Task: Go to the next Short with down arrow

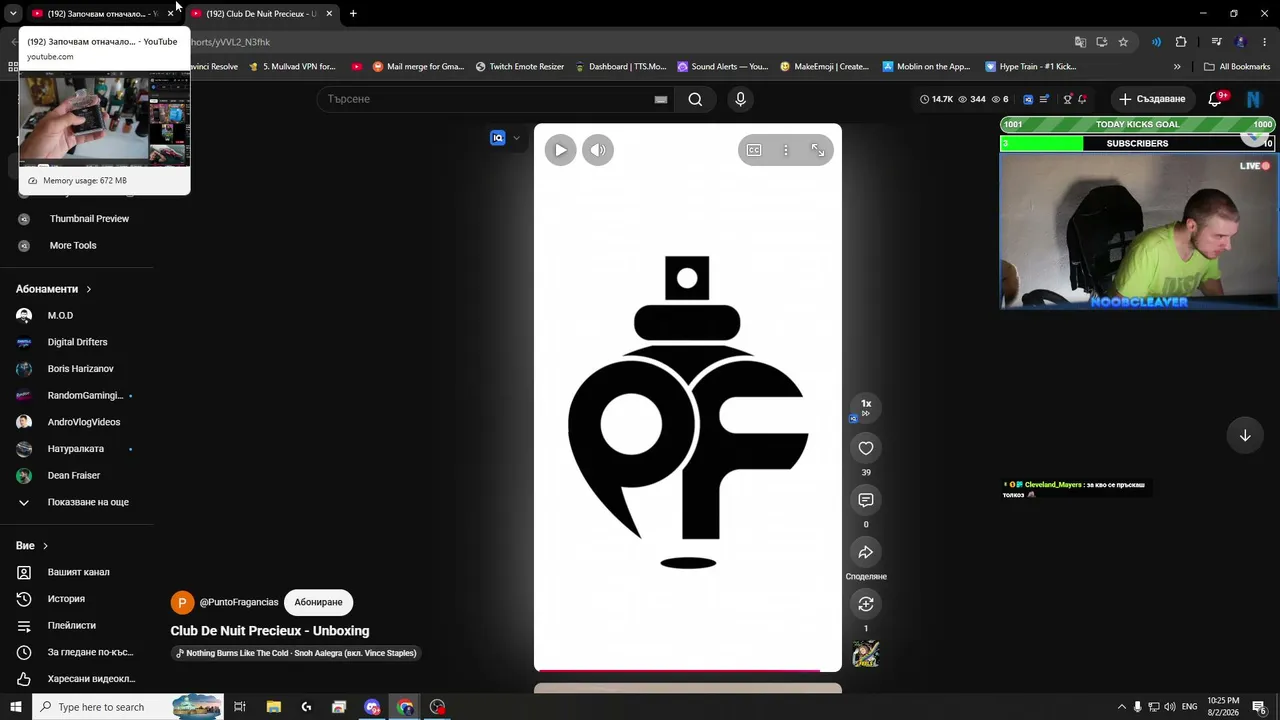Action: (x=1245, y=435)
